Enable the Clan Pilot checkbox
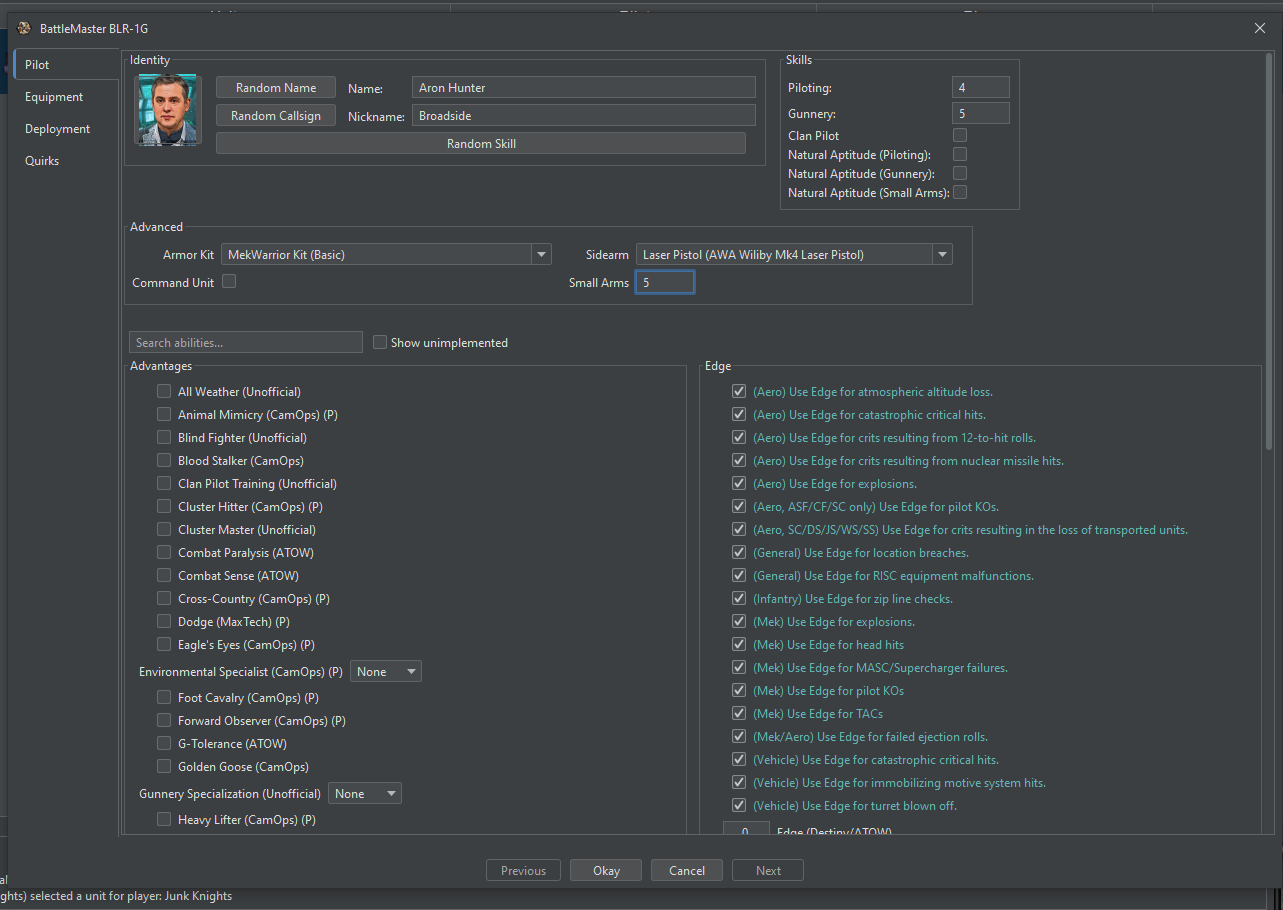1283x910 pixels. 960,135
